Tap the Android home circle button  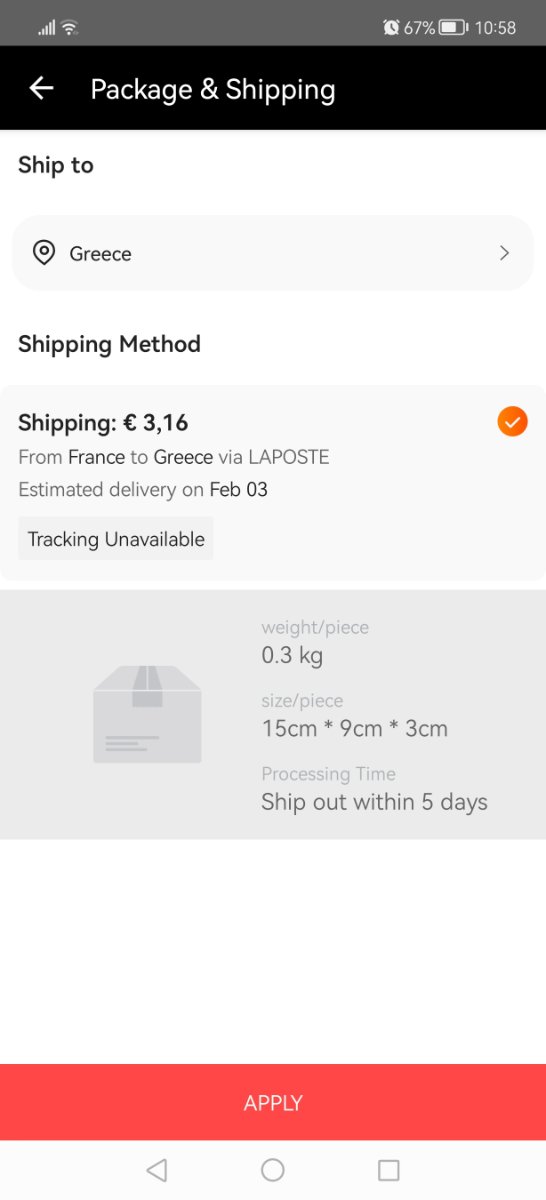tap(273, 1170)
